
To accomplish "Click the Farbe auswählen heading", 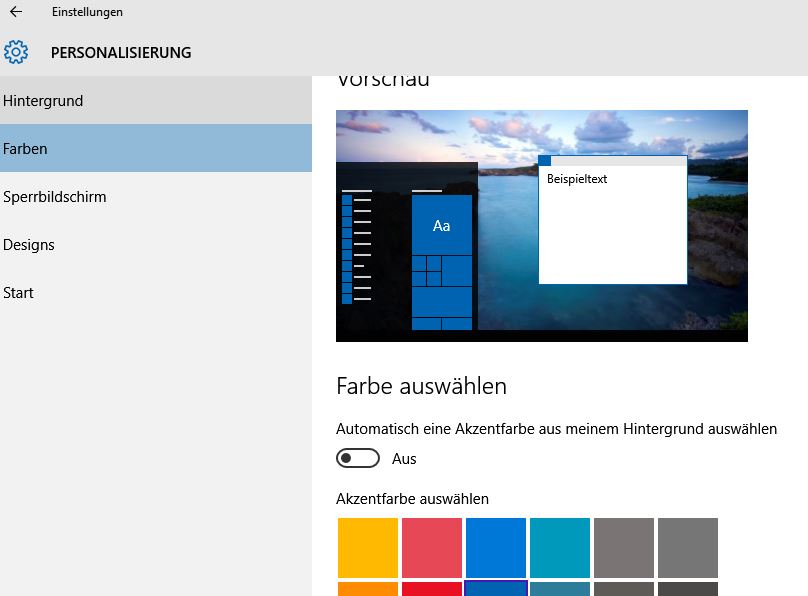I will (421, 386).
